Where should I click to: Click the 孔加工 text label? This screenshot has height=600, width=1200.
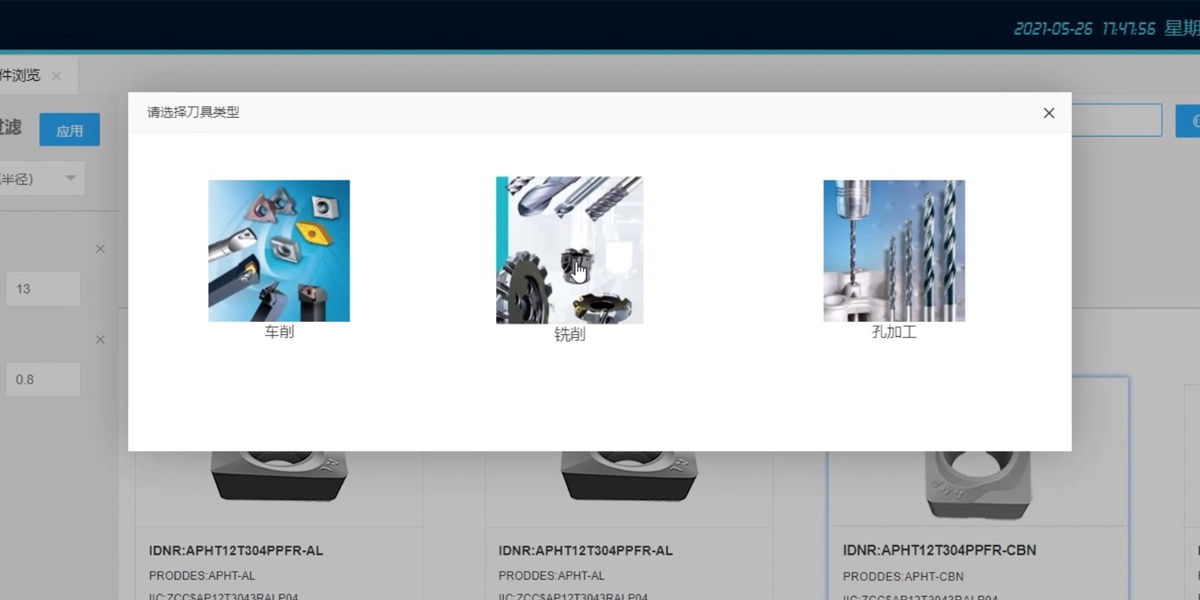[894, 332]
